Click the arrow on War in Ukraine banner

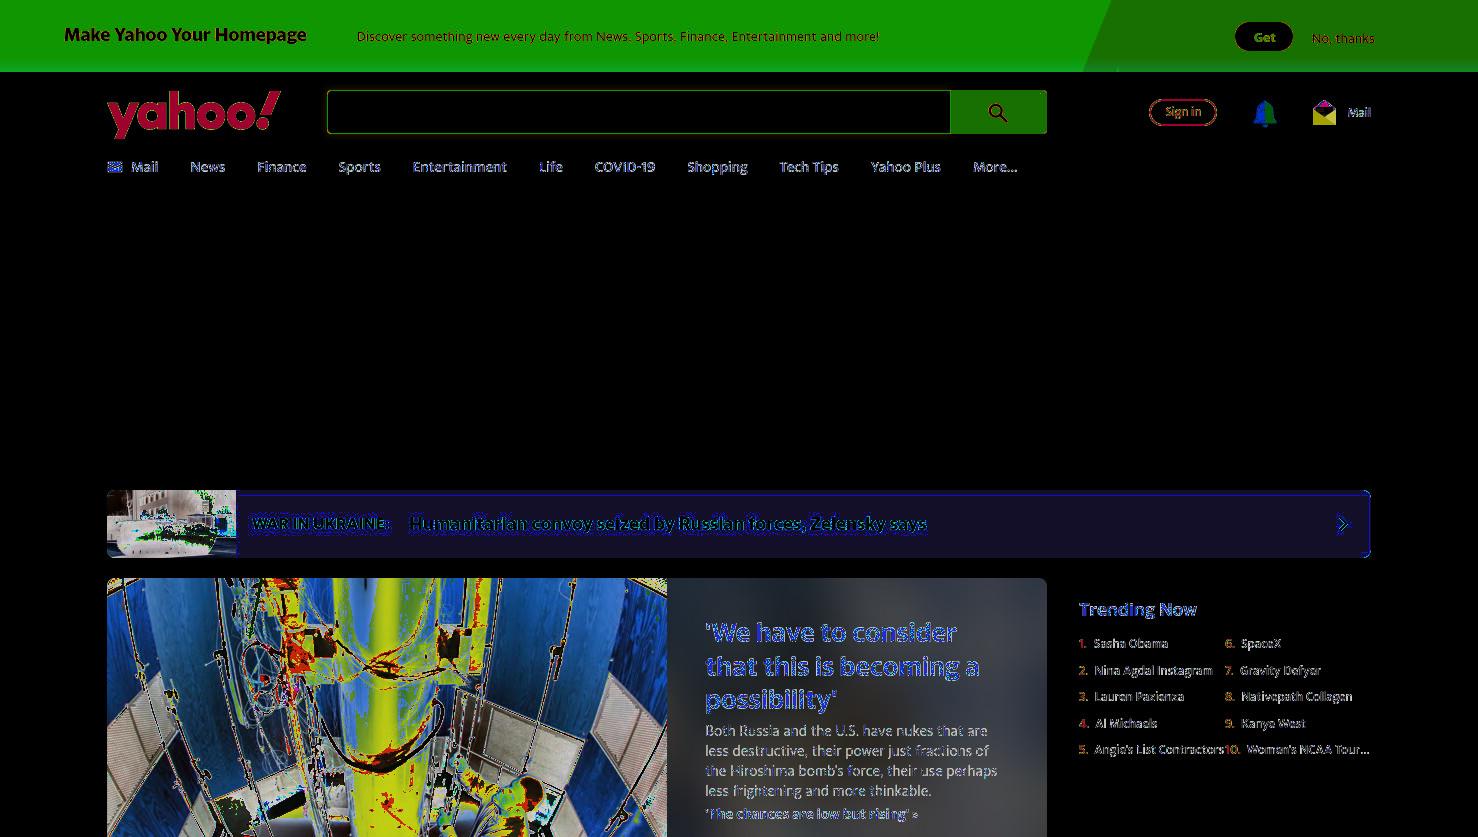(1342, 524)
